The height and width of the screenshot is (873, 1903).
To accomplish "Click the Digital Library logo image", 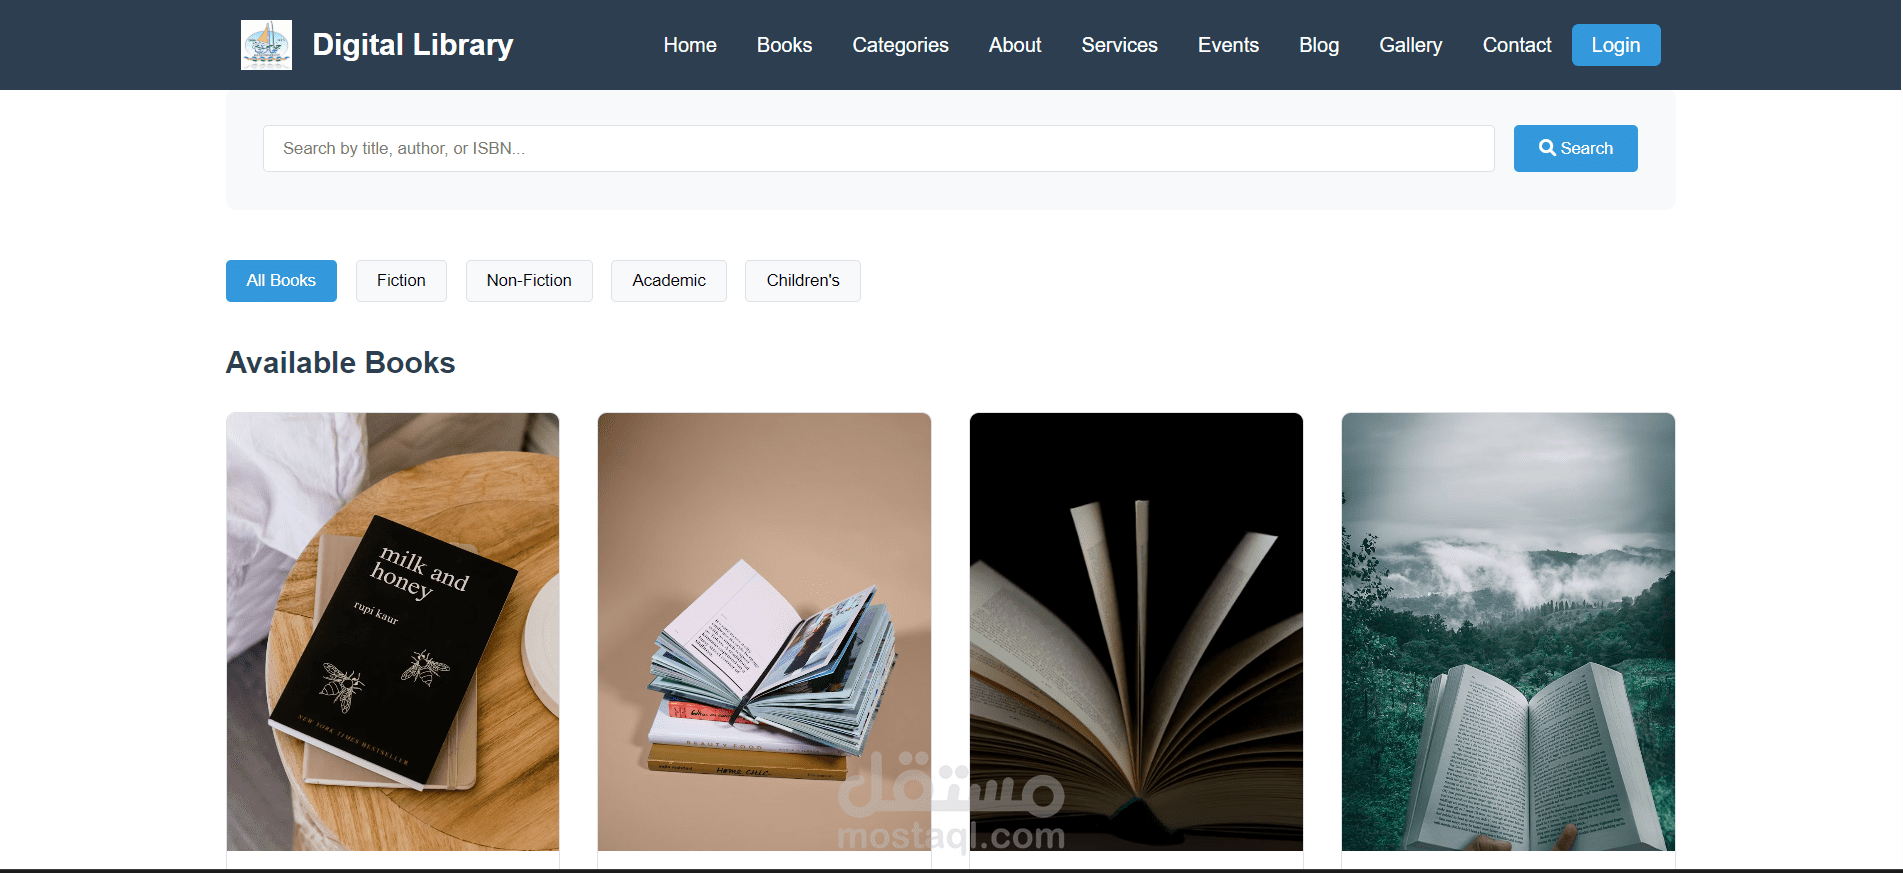I will coord(266,45).
